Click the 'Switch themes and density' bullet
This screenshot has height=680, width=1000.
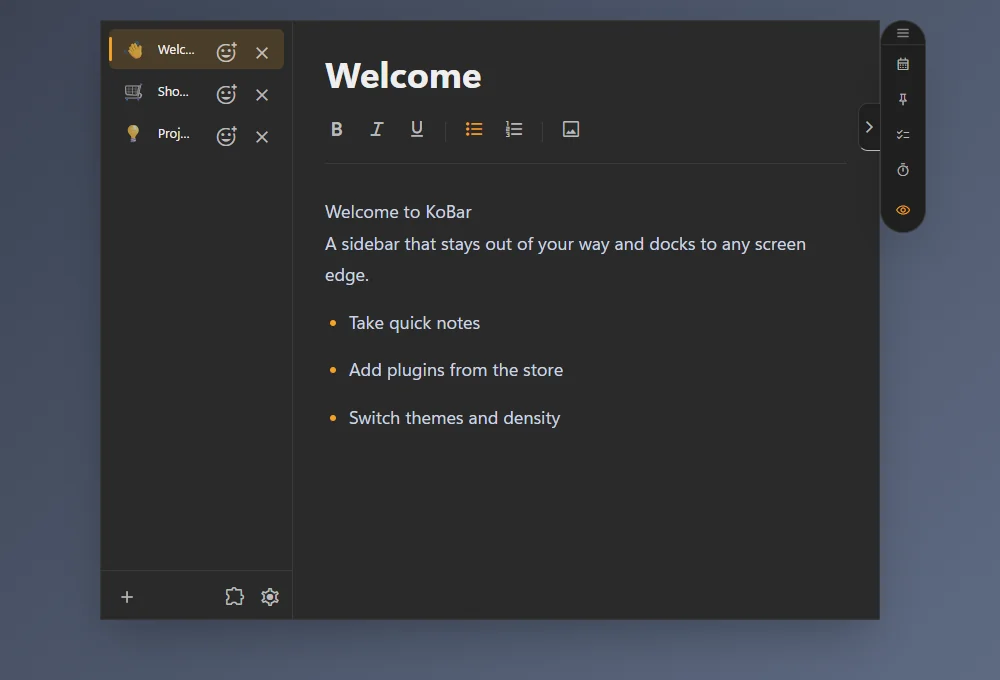(x=454, y=418)
